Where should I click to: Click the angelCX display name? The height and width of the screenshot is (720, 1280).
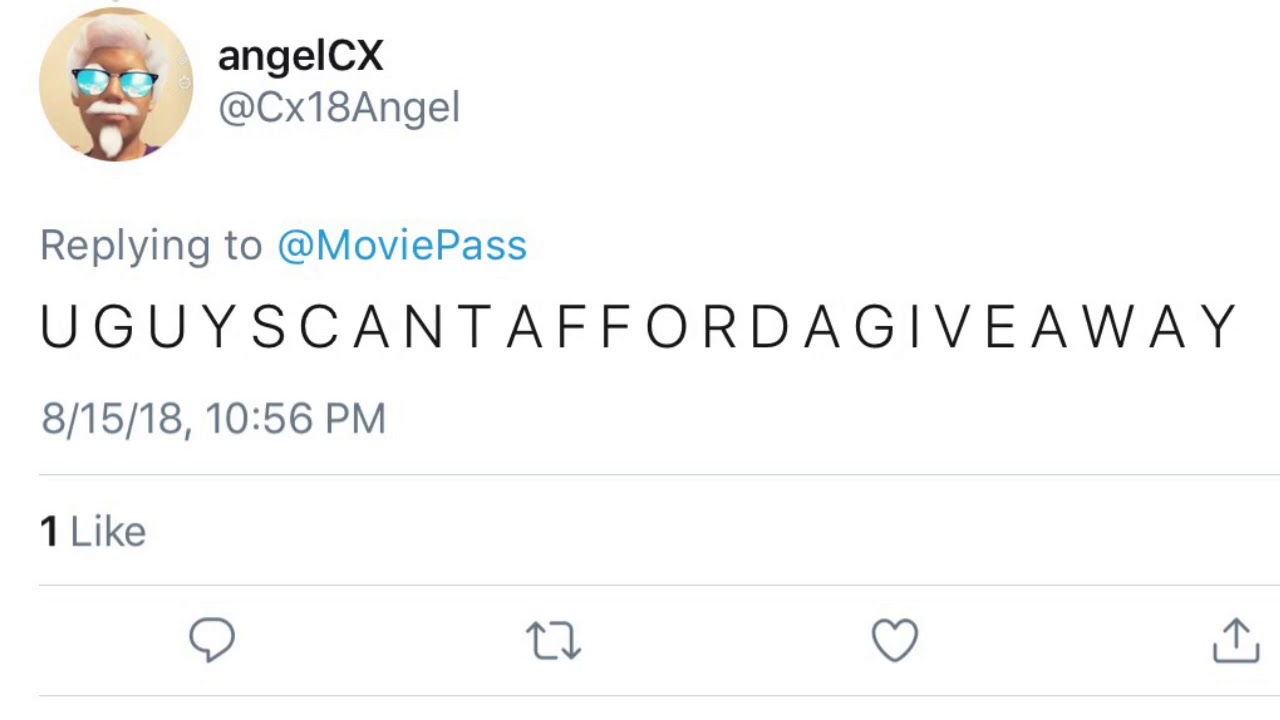coord(300,56)
